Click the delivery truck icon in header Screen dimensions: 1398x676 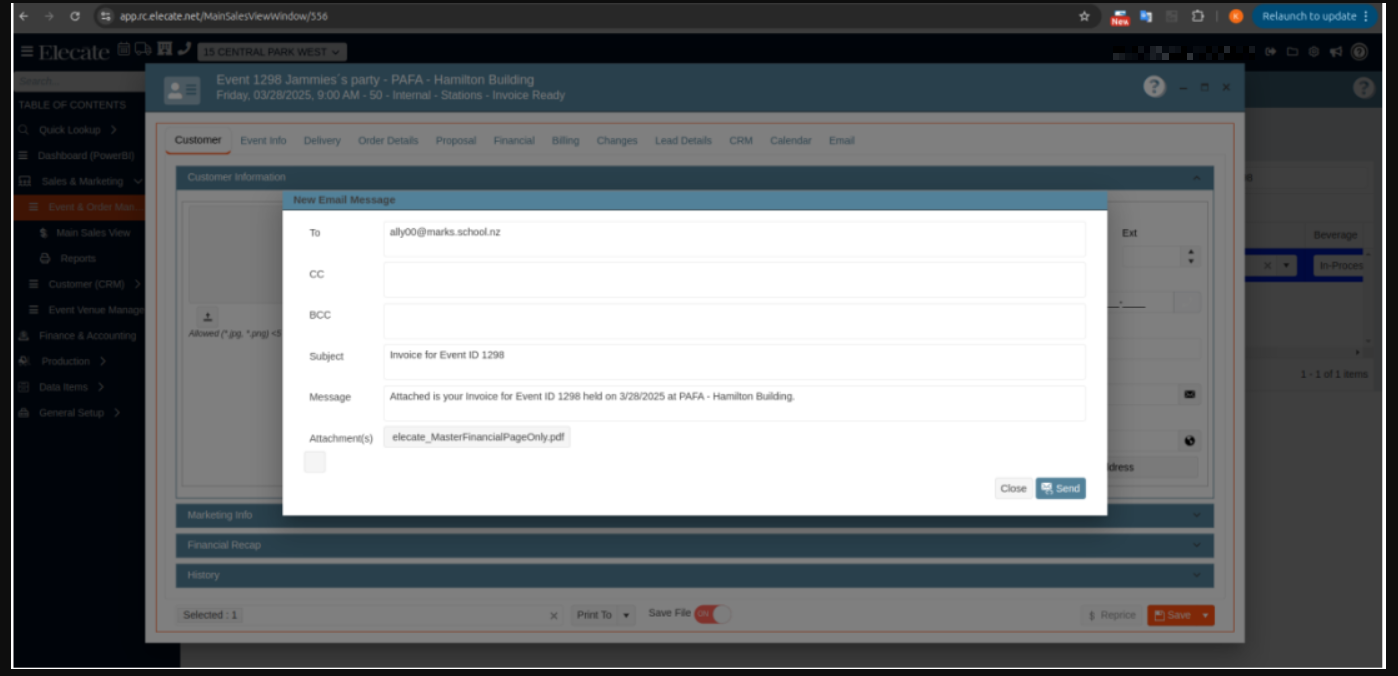click(142, 50)
